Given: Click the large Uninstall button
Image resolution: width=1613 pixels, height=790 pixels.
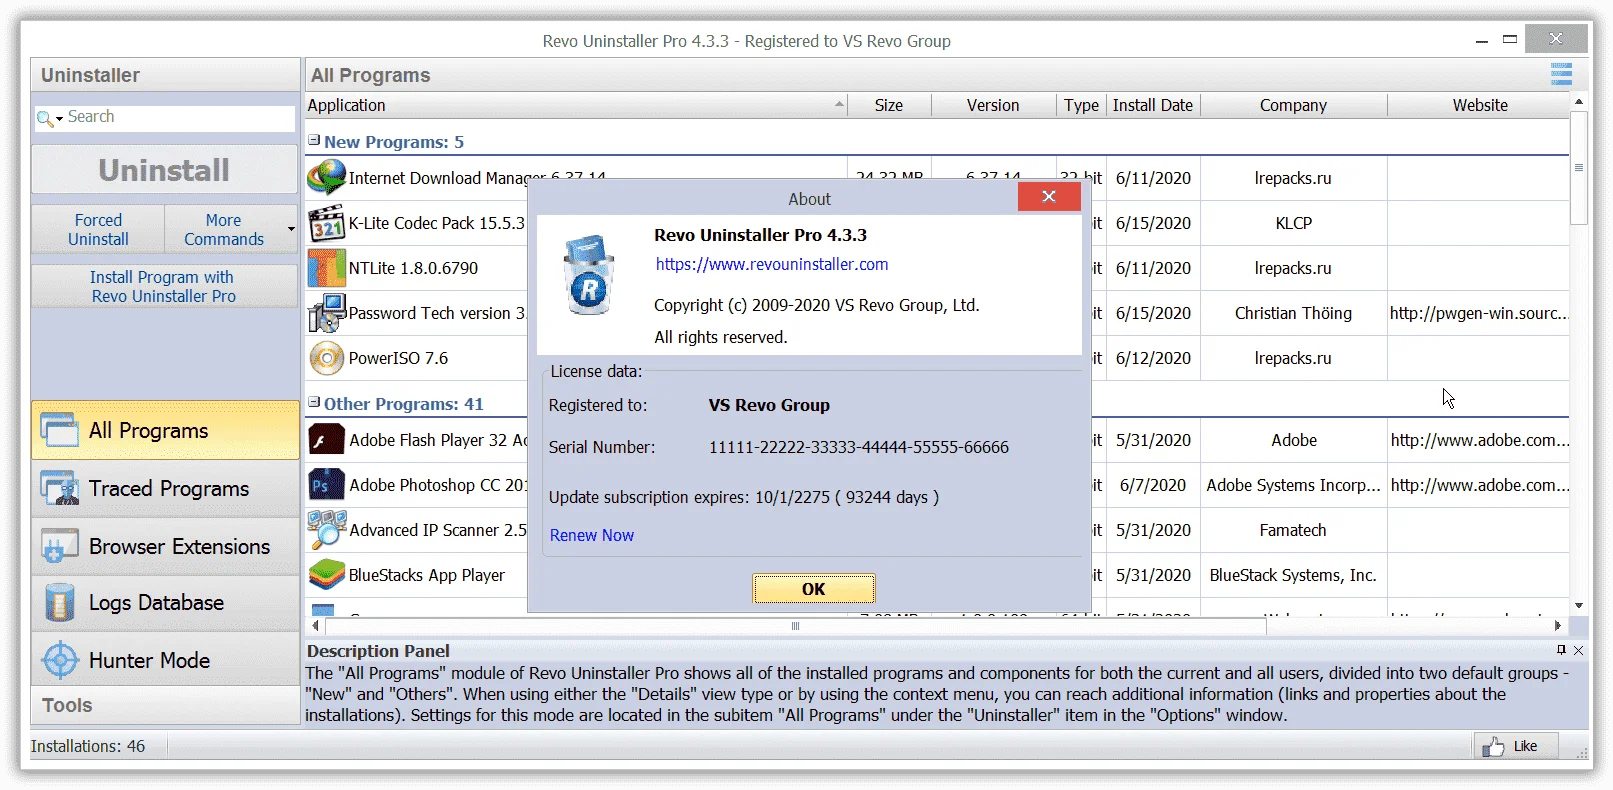Looking at the screenshot, I should coord(164,170).
